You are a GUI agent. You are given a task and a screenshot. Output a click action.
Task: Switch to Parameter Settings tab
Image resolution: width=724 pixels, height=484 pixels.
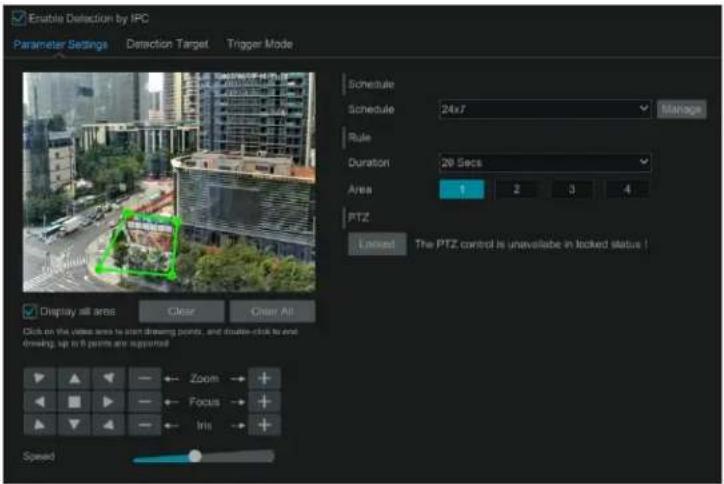pyautogui.click(x=60, y=44)
